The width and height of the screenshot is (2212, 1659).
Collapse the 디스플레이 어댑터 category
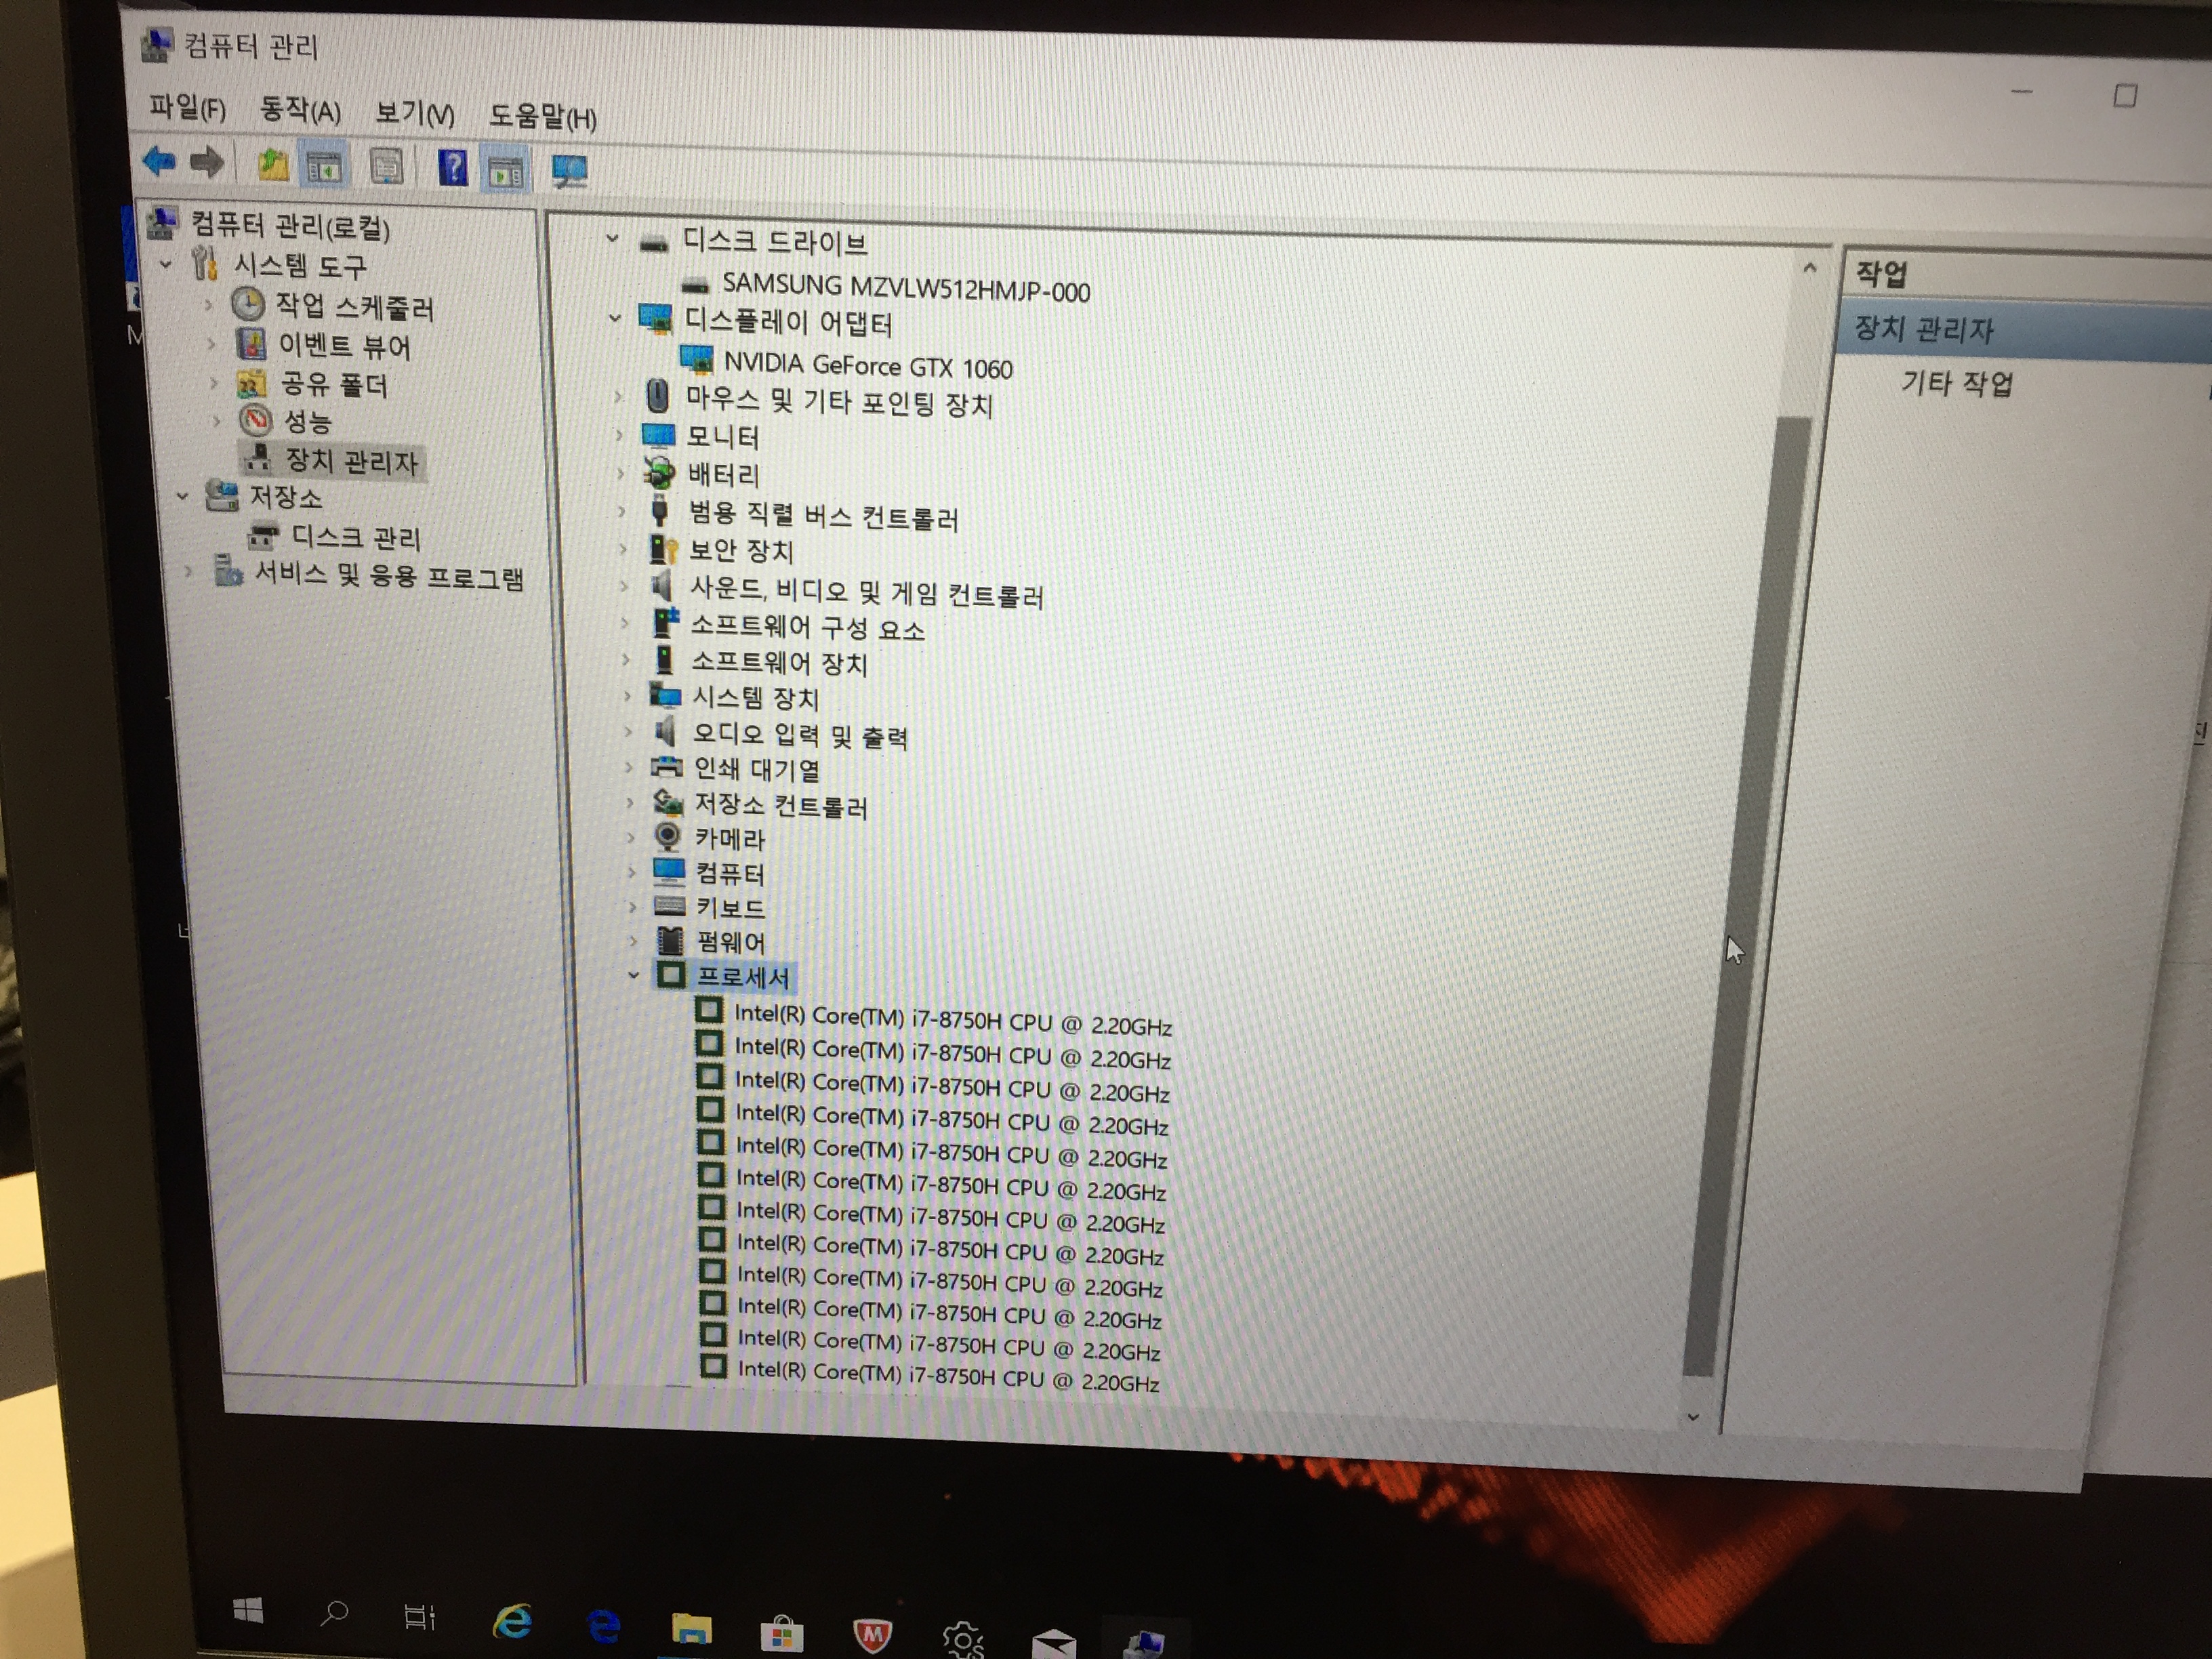(x=615, y=318)
